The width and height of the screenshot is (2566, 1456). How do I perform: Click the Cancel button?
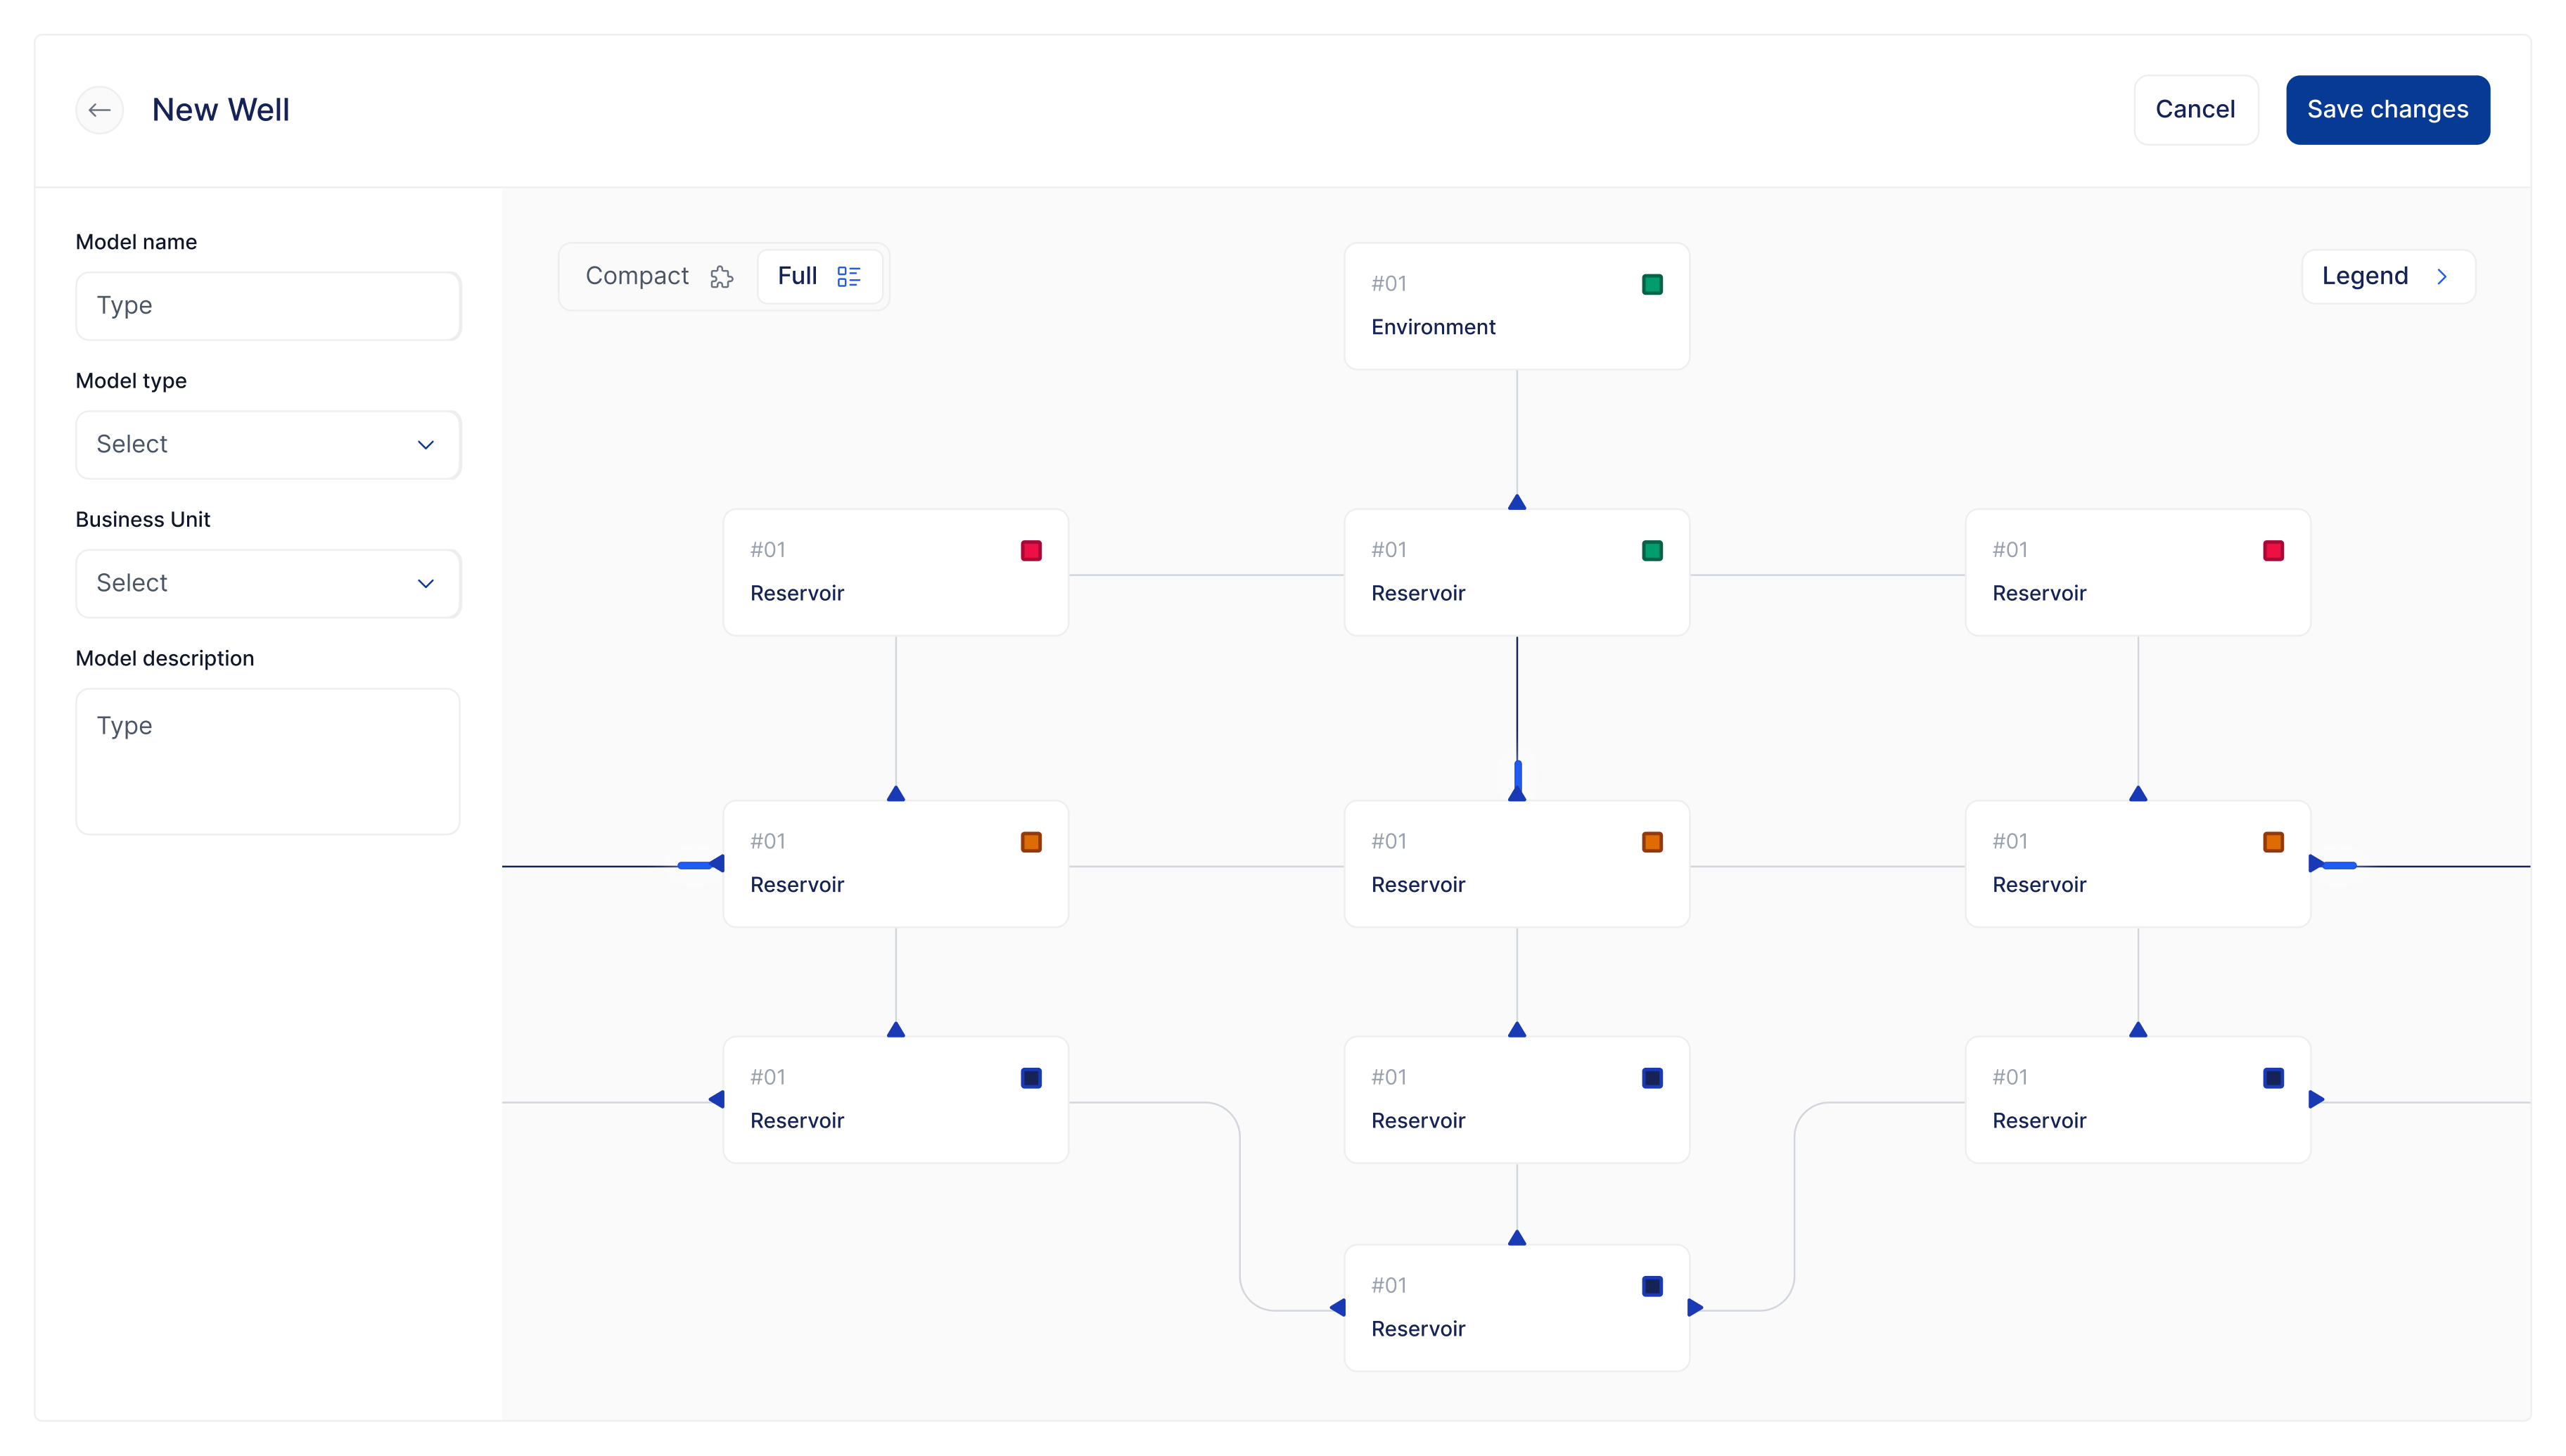click(2195, 110)
